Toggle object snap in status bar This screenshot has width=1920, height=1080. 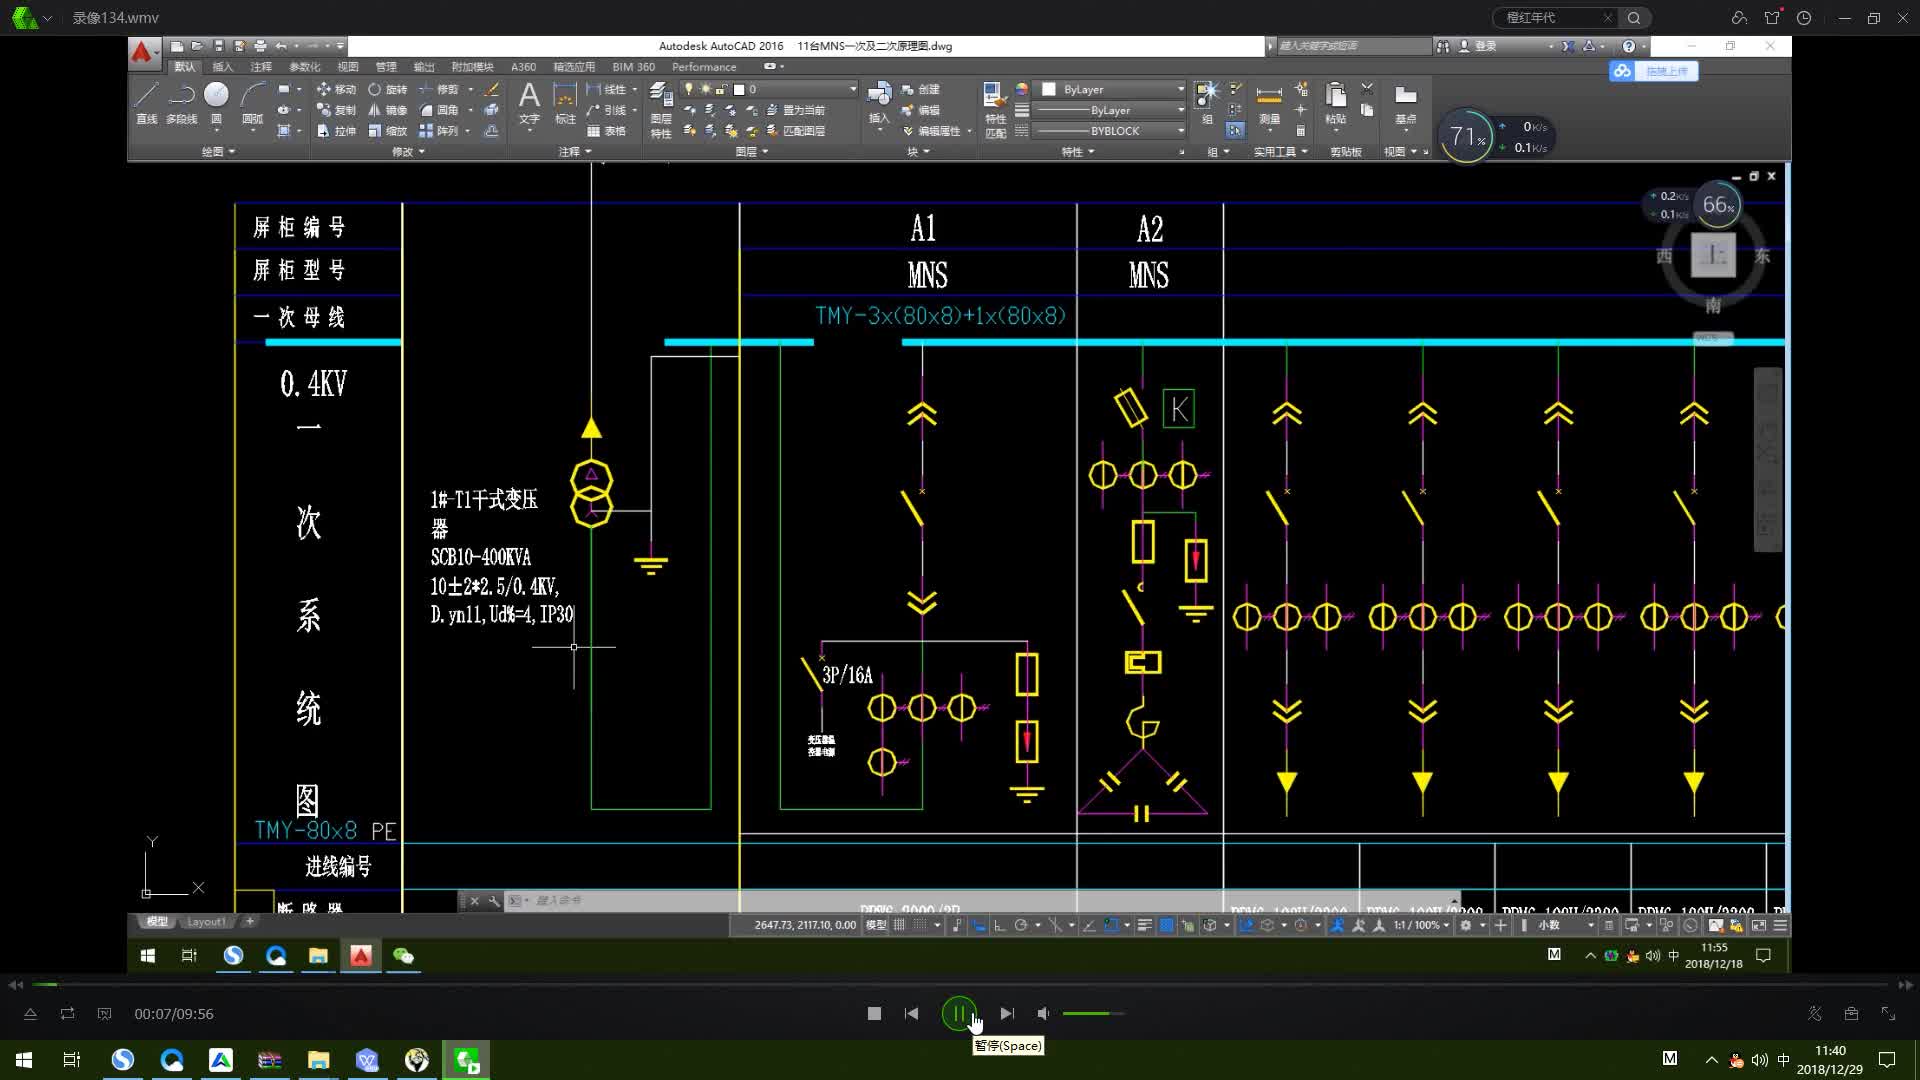click(1110, 925)
